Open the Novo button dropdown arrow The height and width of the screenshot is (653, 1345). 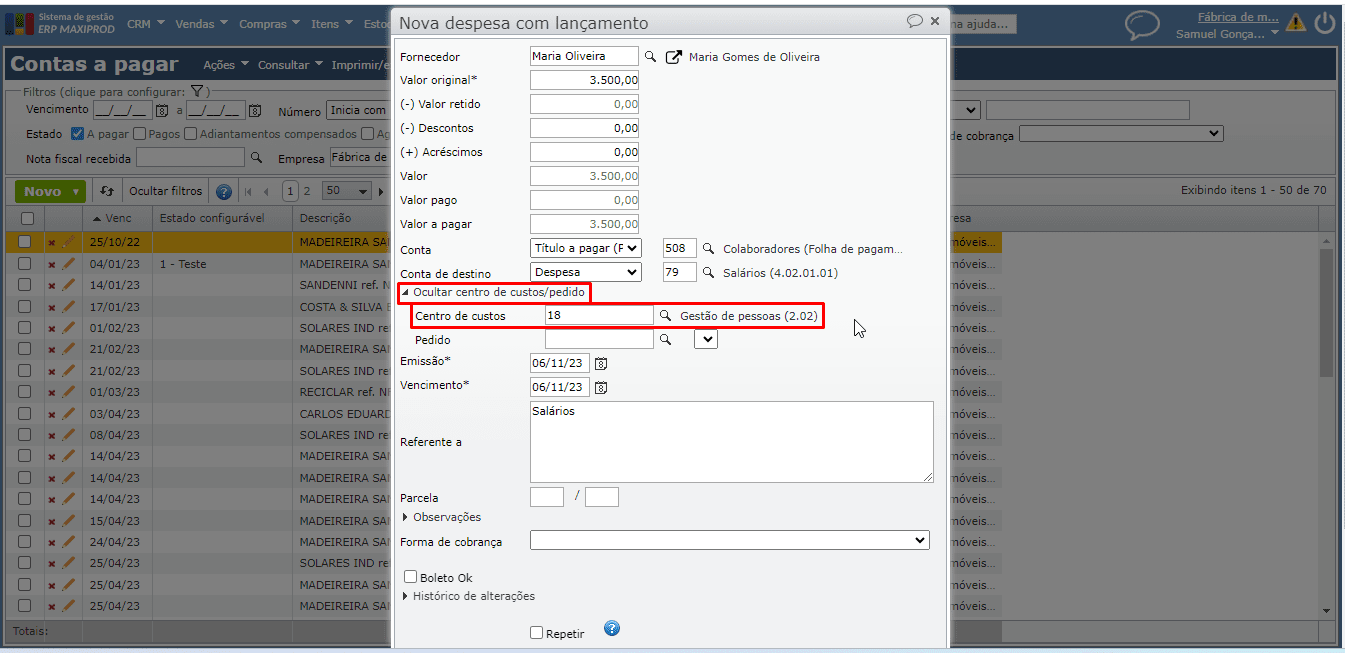coord(77,192)
